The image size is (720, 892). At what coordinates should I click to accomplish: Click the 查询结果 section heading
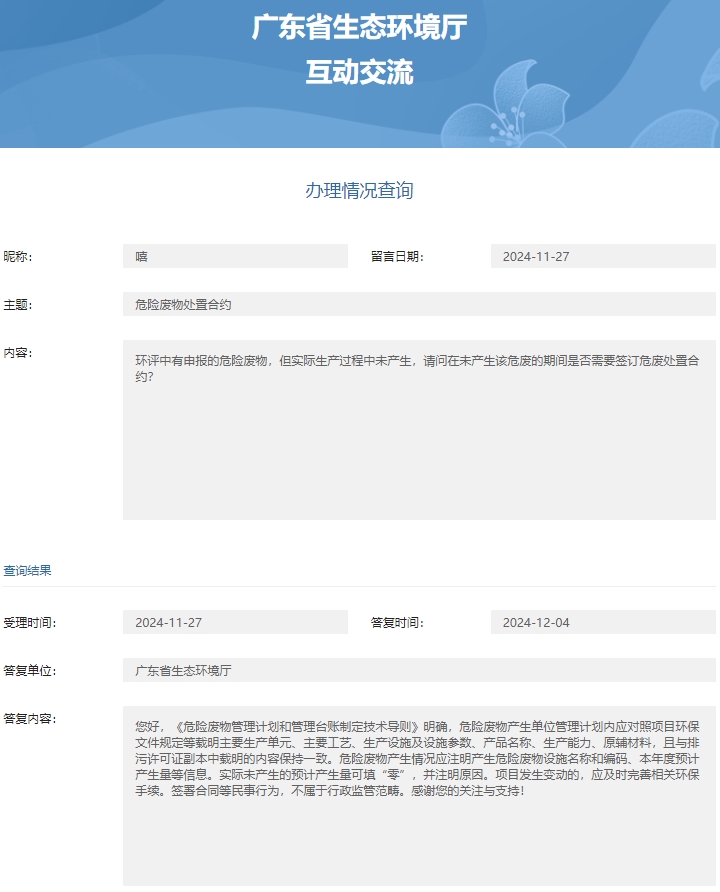click(x=27, y=571)
